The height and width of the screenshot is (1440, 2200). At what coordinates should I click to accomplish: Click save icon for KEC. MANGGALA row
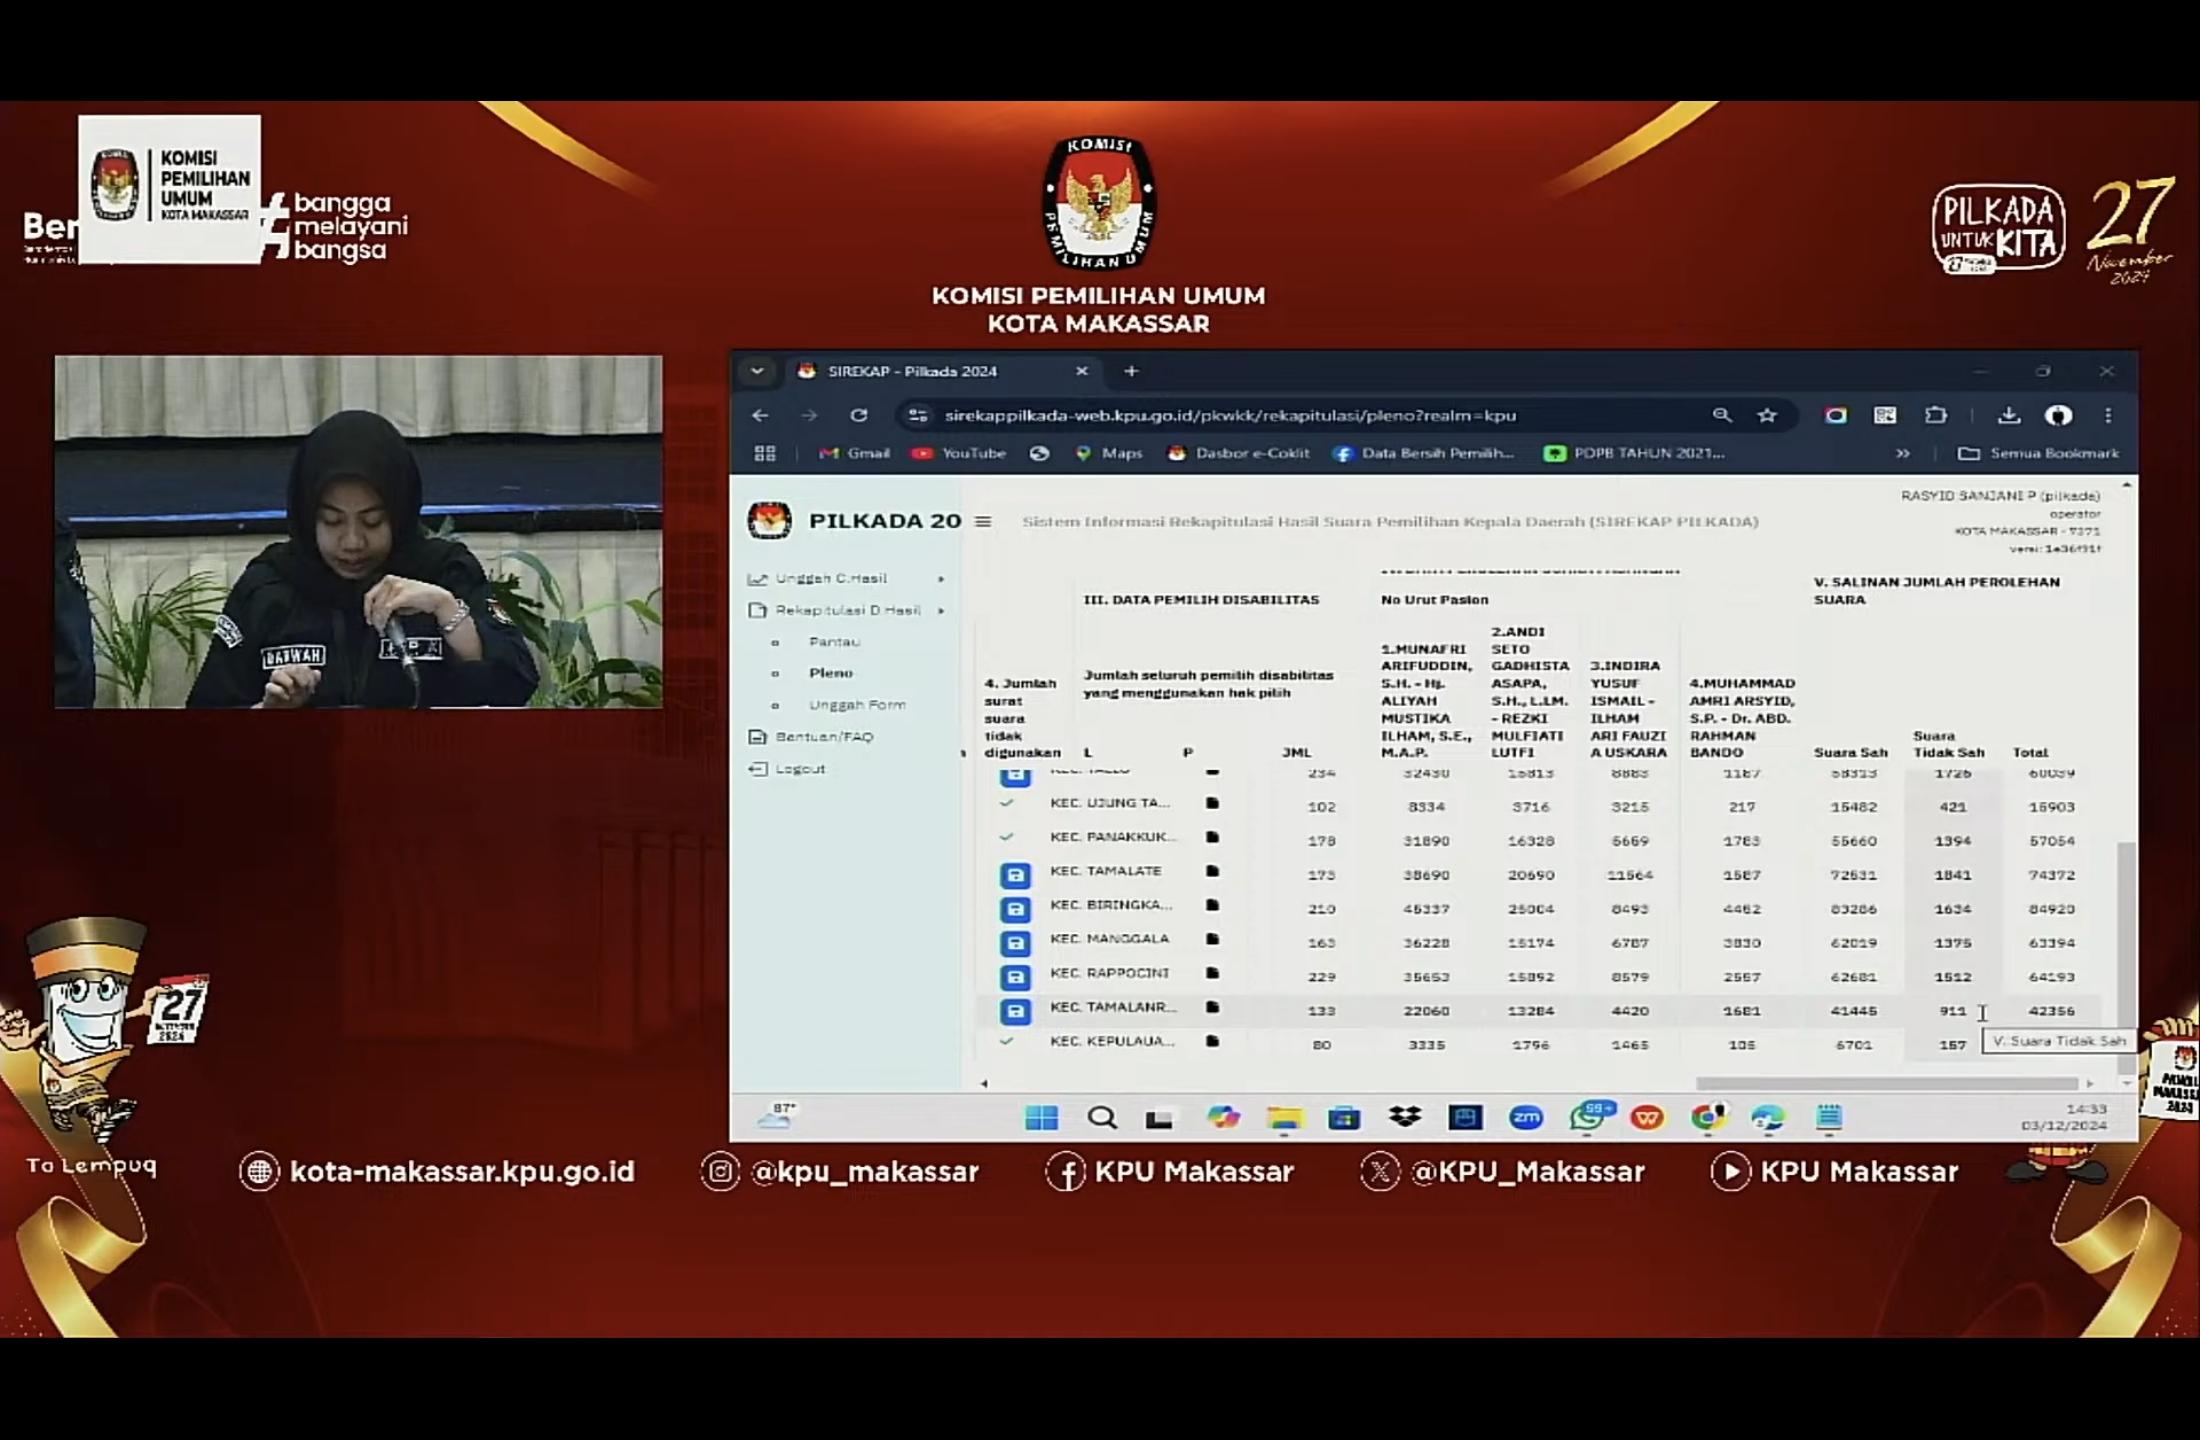point(1015,943)
